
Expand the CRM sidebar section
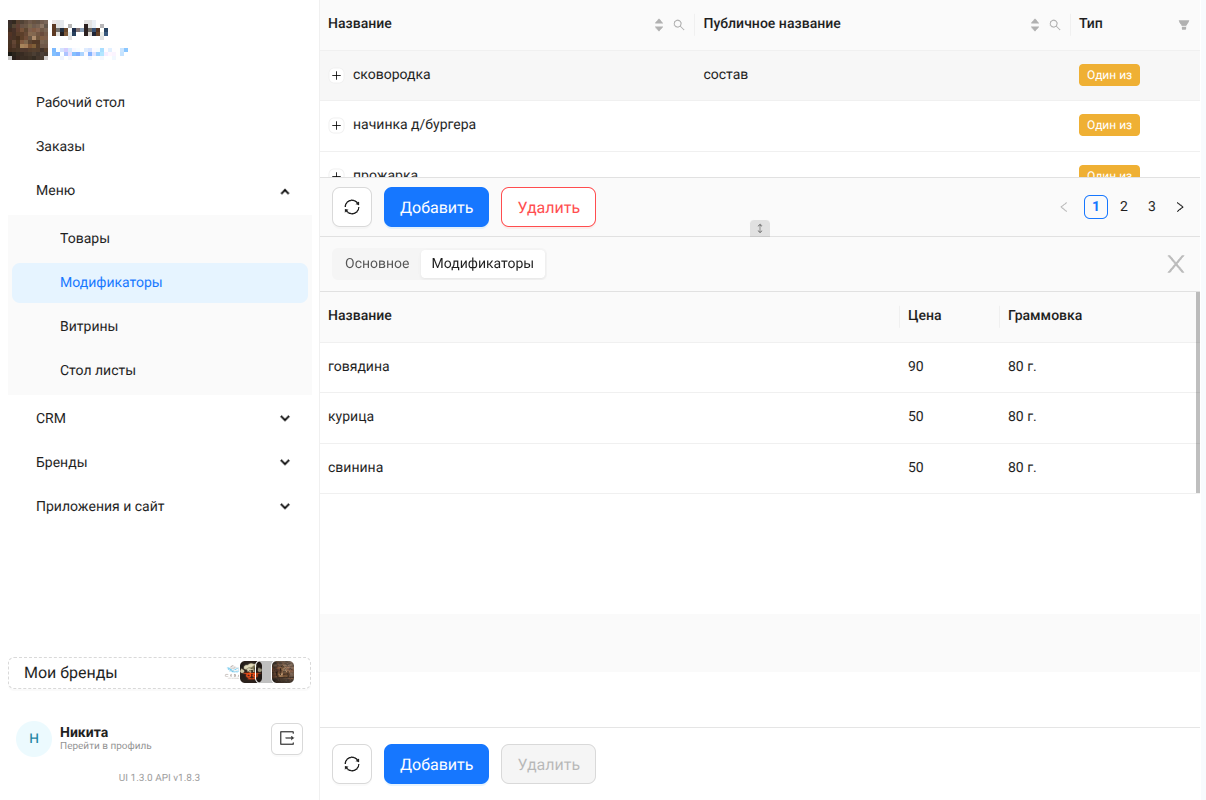285,418
